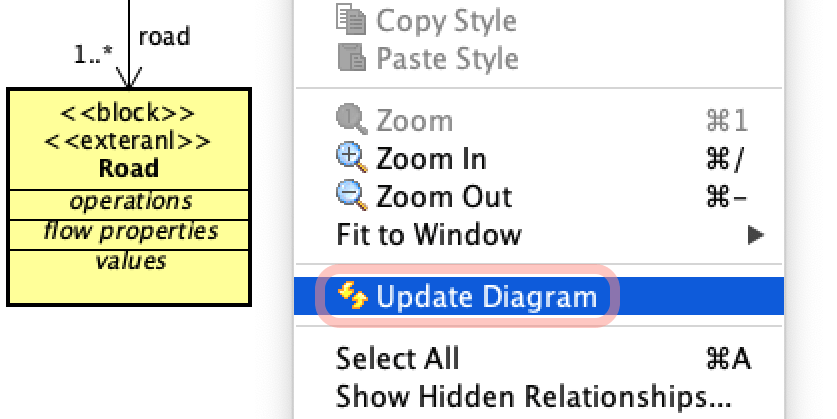Select the Road block title
Viewport: 837px width, 419px height.
click(129, 168)
